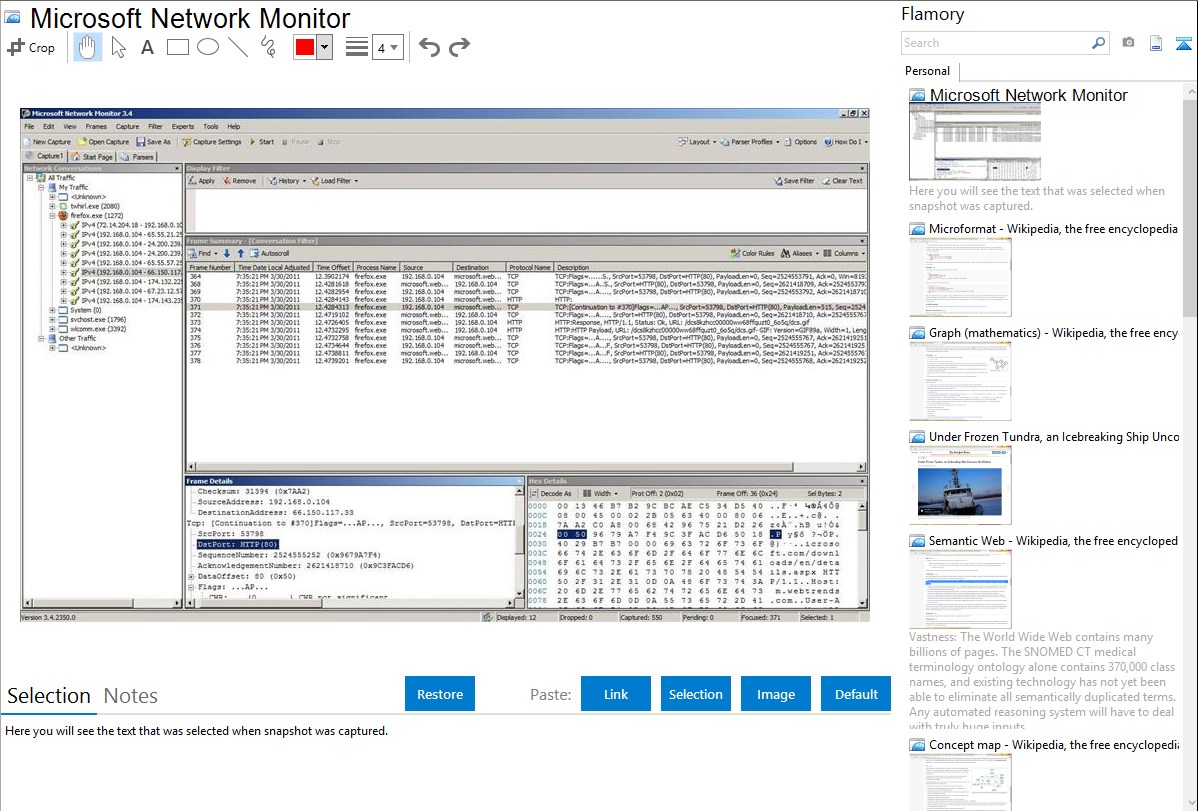Viewport: 1198px width, 811px height.
Task: Open the Microsoft Network Monitor thumbnail
Action: pos(975,143)
